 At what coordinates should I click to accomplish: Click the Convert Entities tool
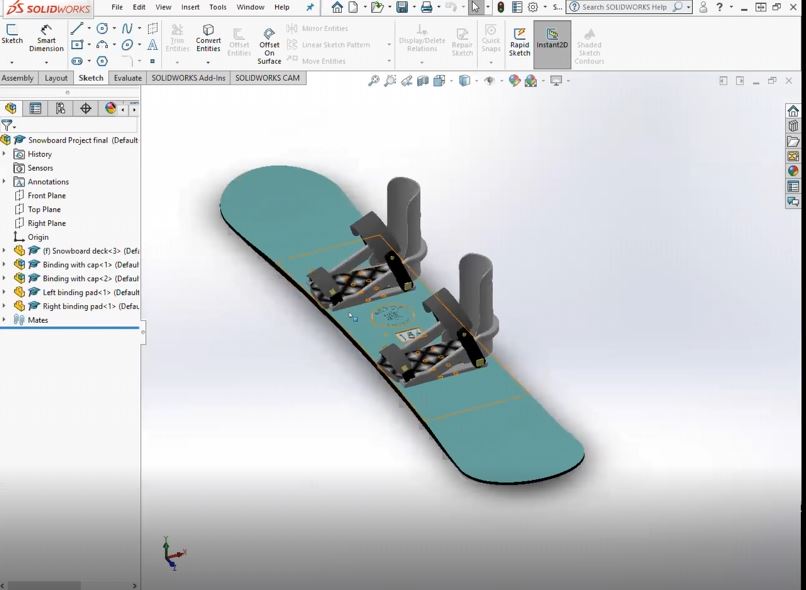click(x=208, y=37)
